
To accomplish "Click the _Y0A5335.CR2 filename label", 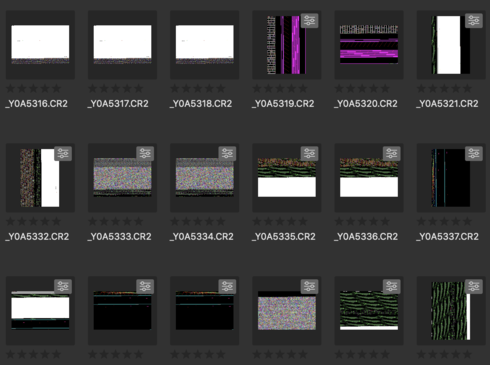I will (x=284, y=237).
